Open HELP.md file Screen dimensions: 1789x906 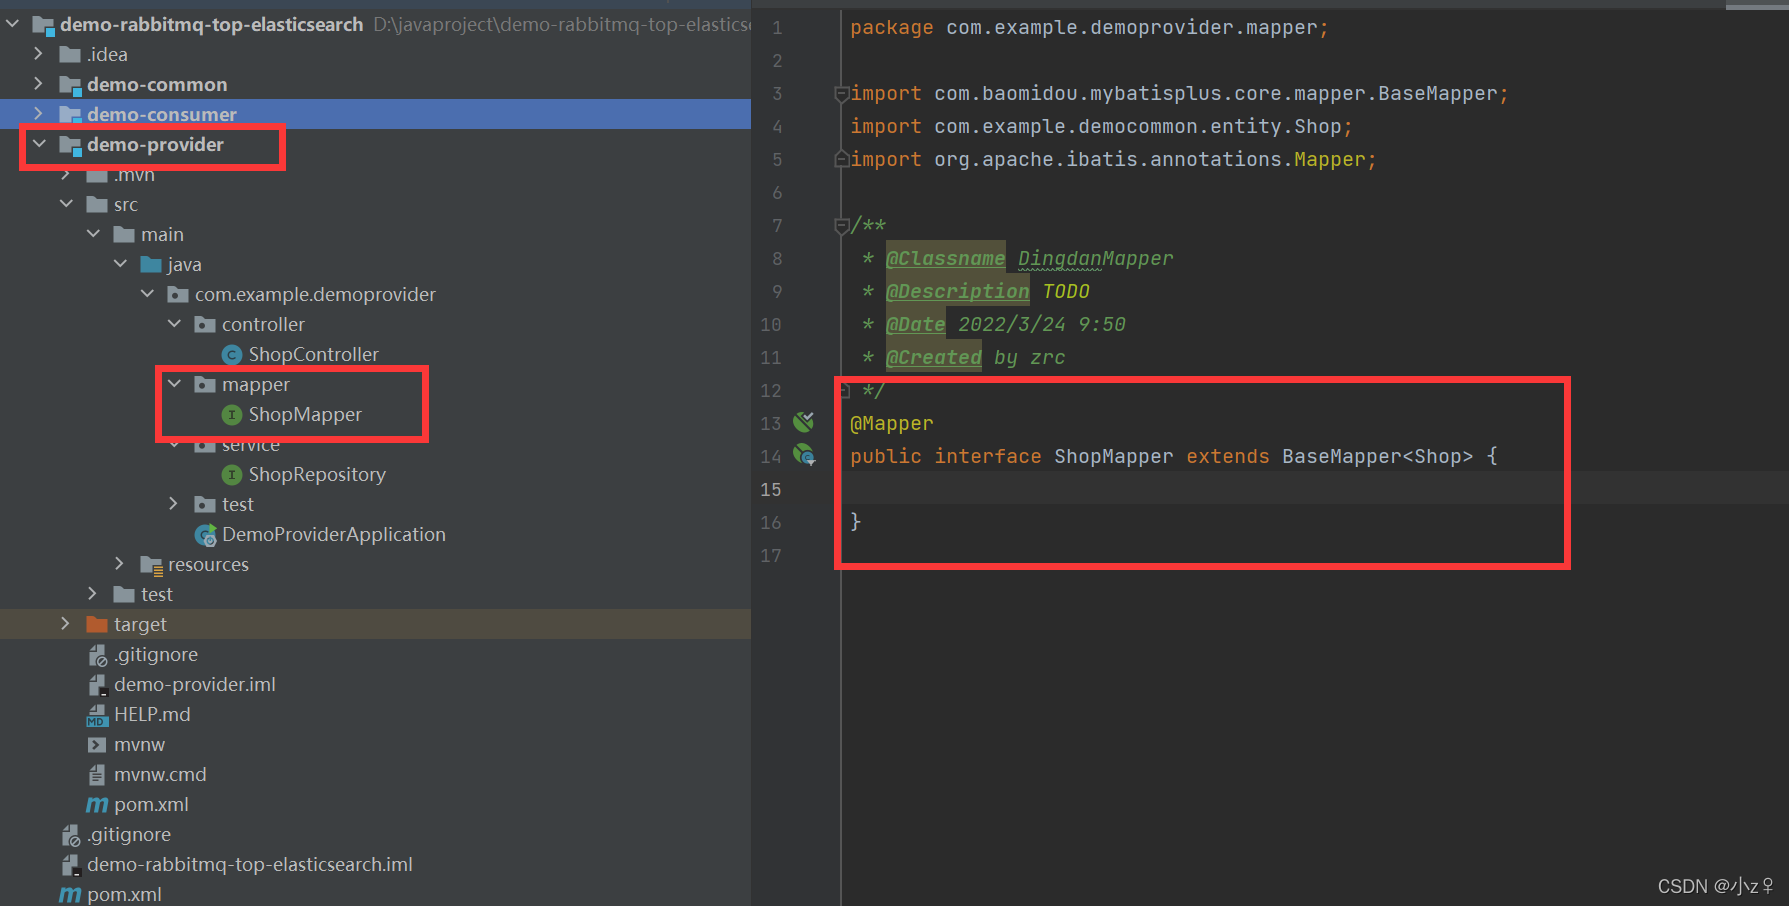(152, 714)
